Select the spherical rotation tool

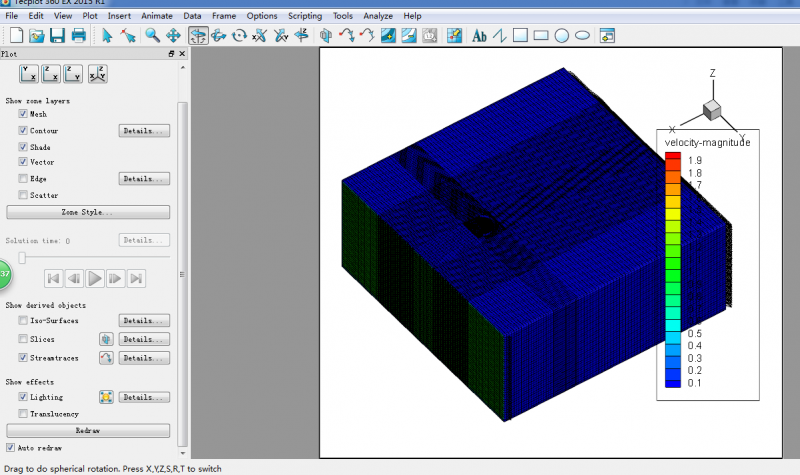pos(198,36)
